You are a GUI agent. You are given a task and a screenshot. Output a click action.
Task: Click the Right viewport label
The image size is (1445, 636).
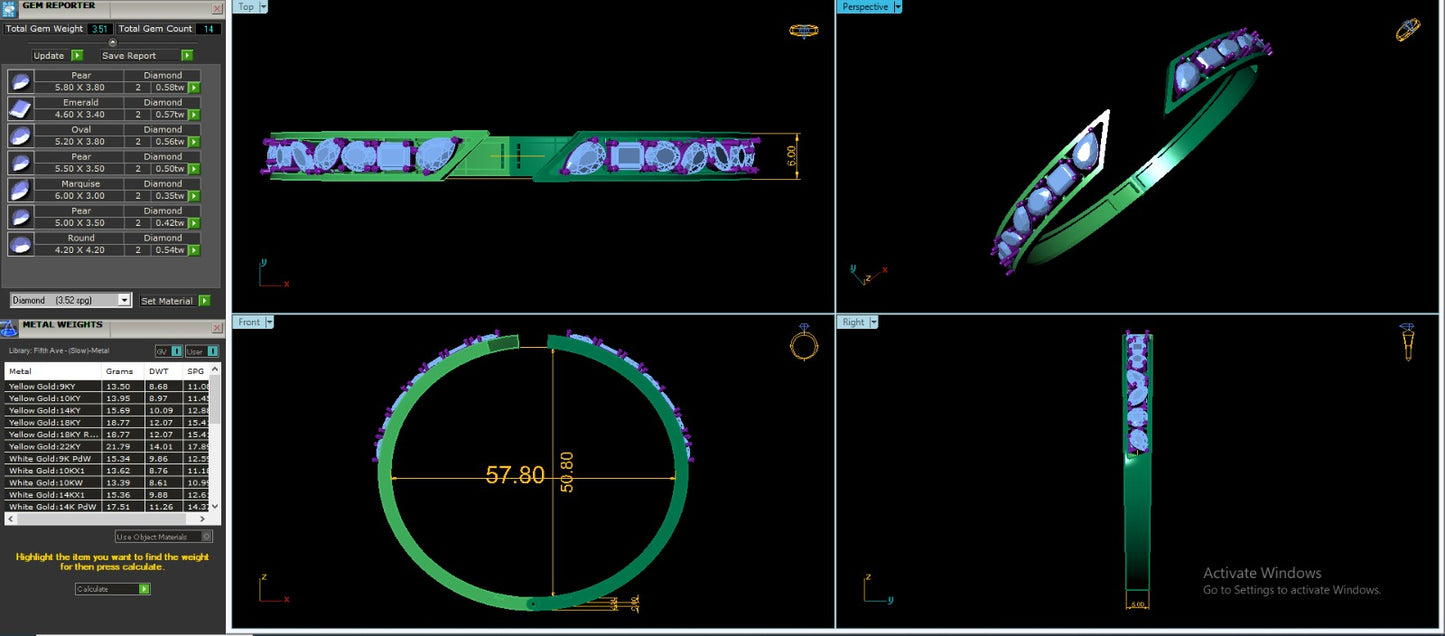pyautogui.click(x=853, y=322)
